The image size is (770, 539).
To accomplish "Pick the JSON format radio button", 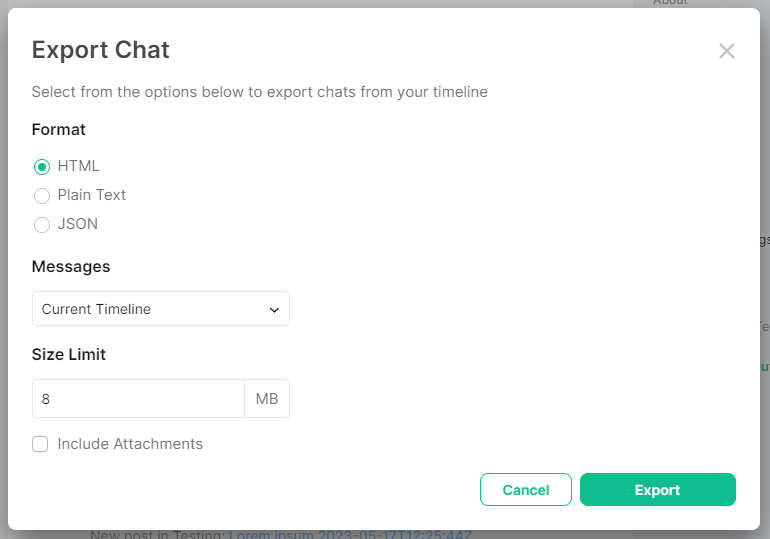I will click(x=42, y=225).
